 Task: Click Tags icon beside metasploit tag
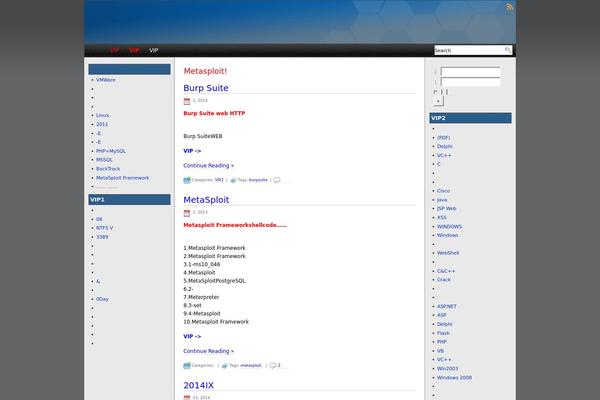225,366
